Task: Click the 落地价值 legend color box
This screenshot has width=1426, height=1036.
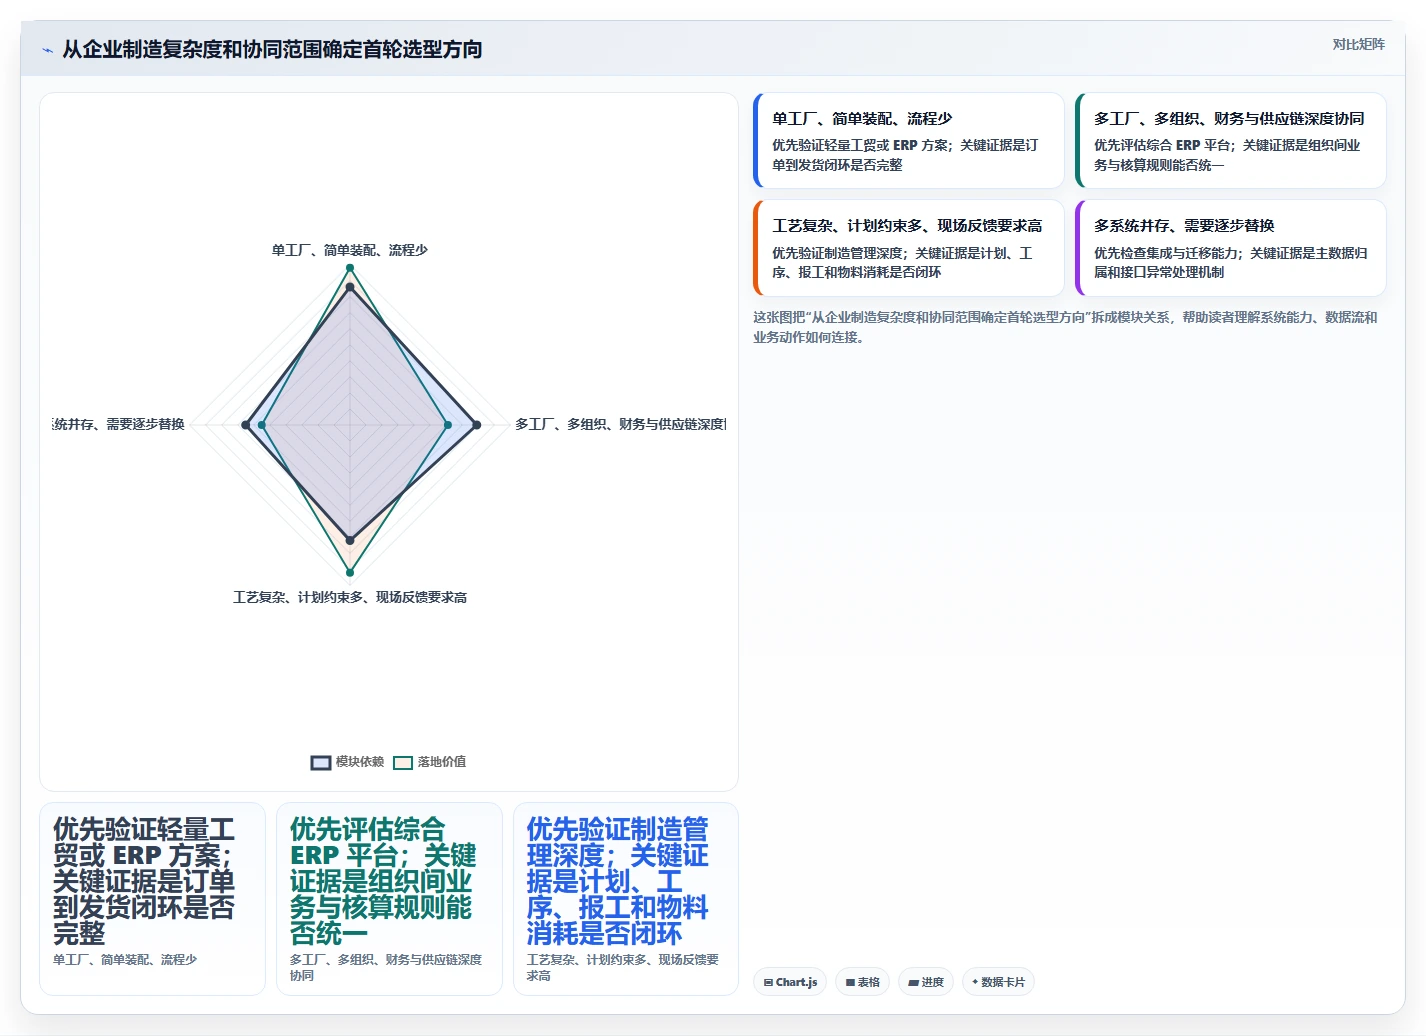Action: [x=403, y=763]
